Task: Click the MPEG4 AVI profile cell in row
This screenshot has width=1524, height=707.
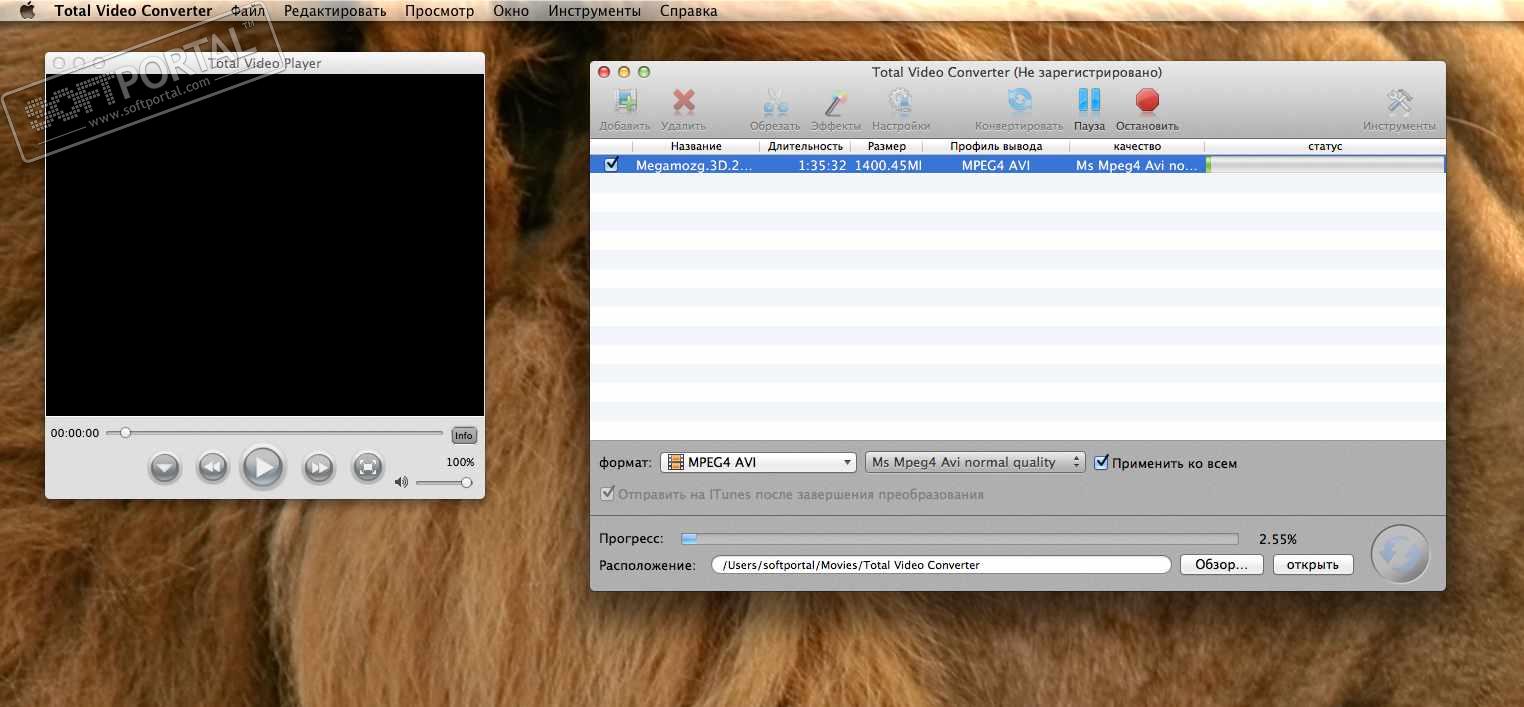Action: [x=996, y=166]
